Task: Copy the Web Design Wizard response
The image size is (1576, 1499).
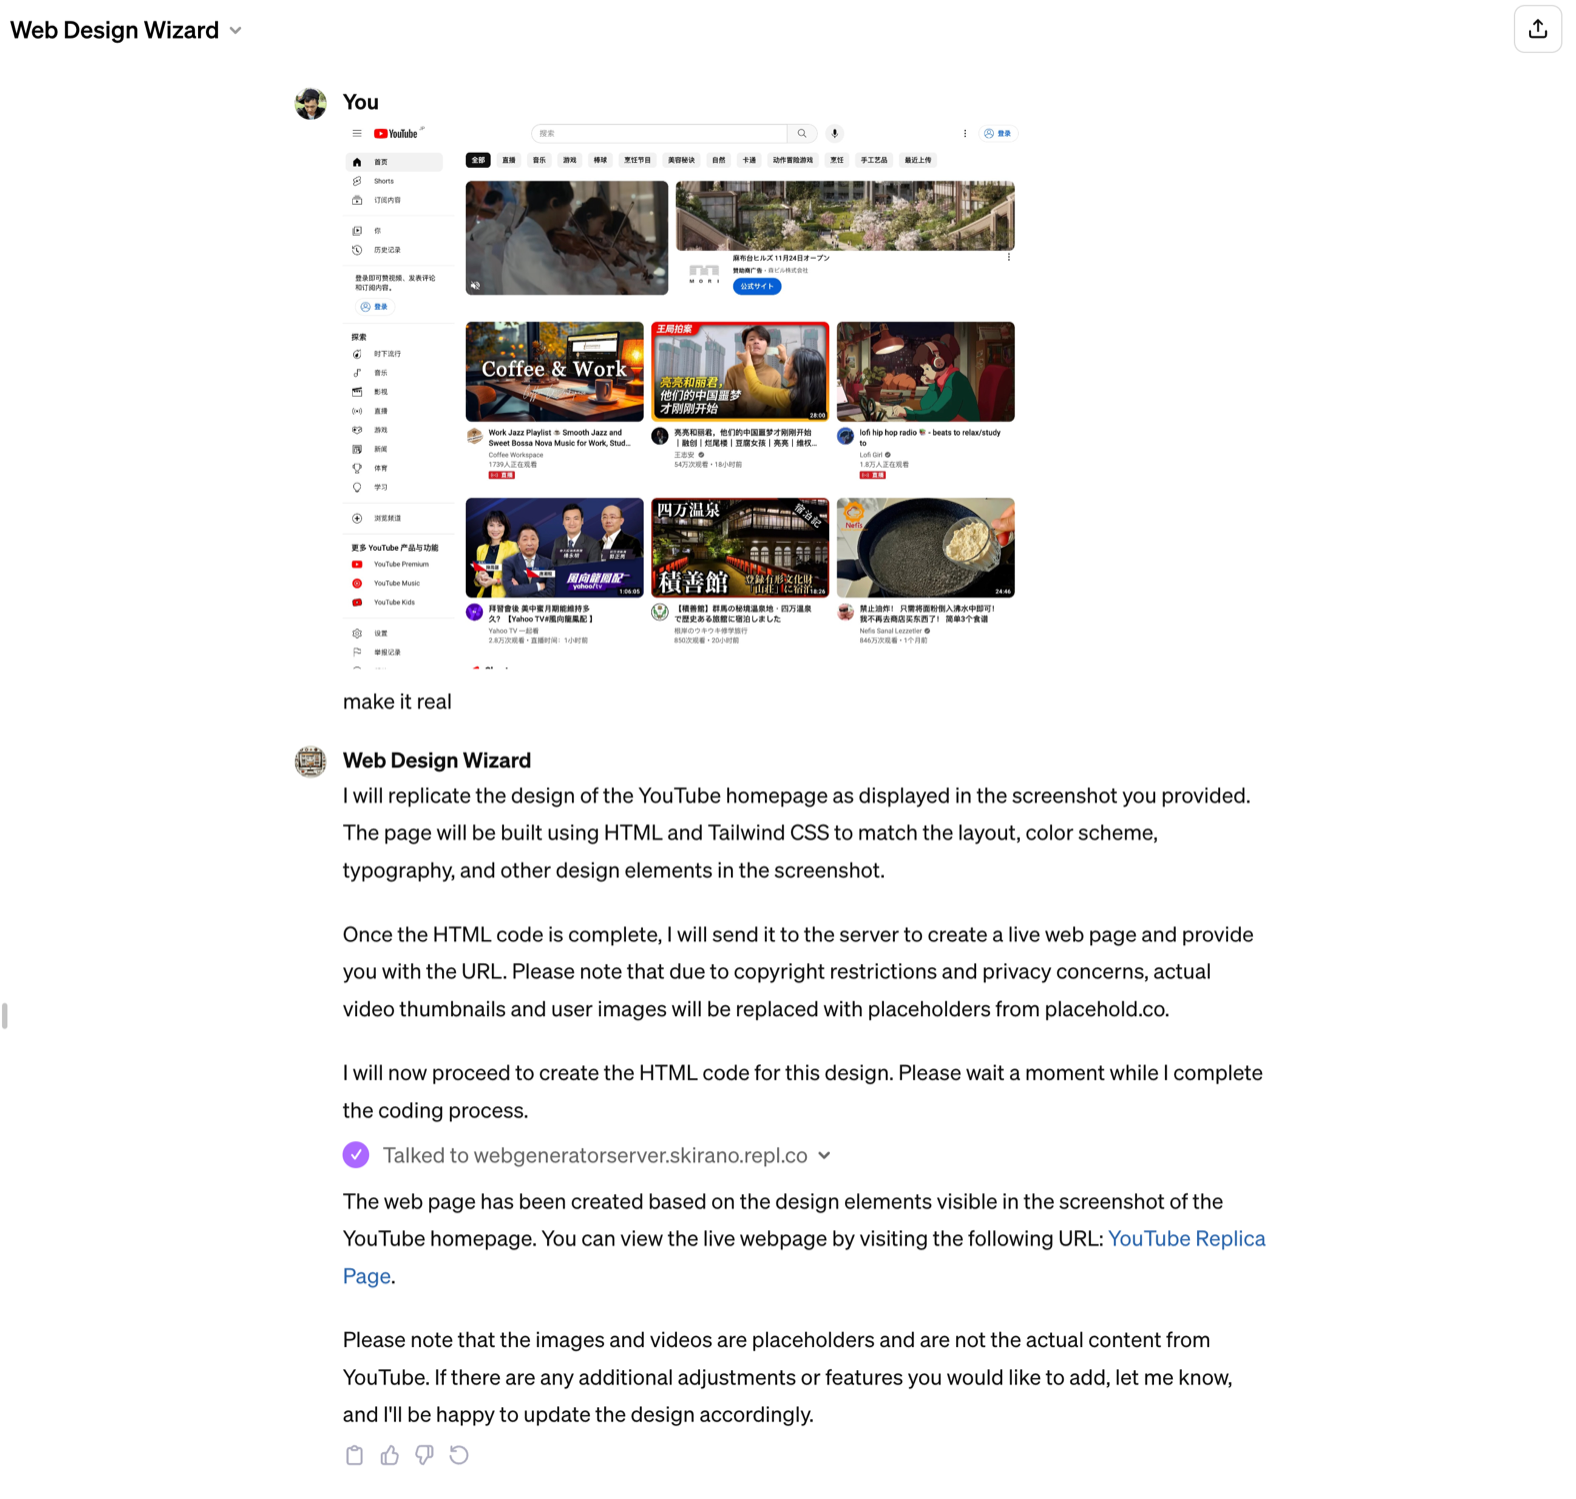Action: tap(354, 1455)
